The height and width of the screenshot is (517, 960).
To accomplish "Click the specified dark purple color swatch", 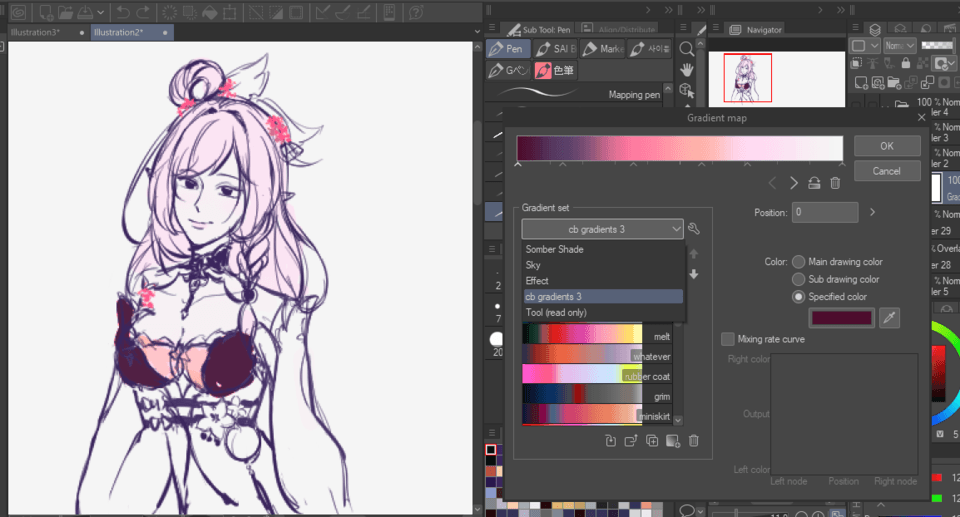I will coord(841,317).
